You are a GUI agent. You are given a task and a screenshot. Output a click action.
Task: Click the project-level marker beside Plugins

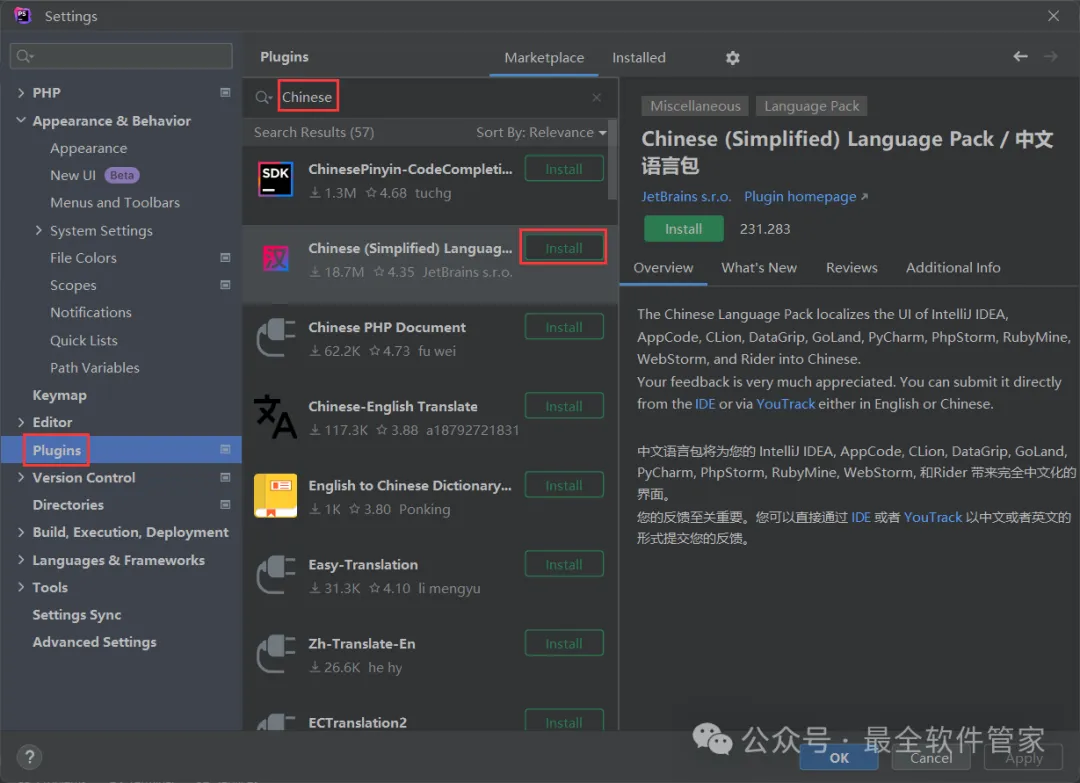225,449
